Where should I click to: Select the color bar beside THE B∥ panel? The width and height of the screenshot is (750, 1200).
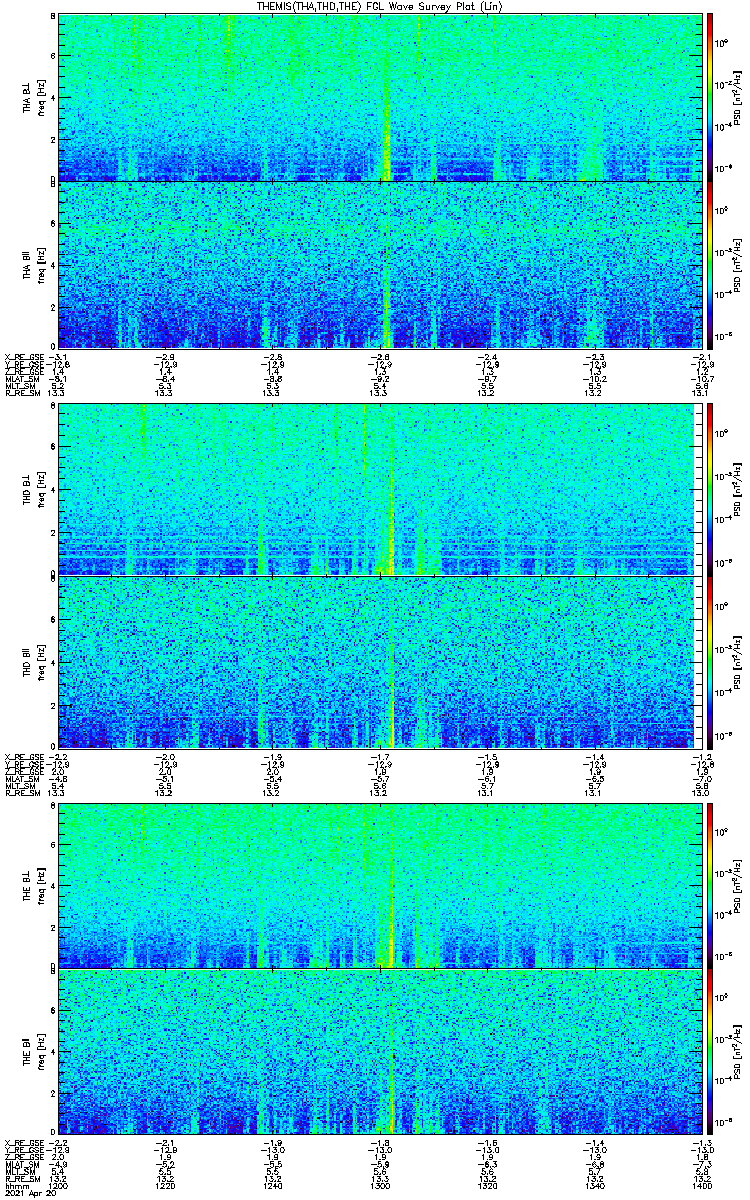tap(709, 1053)
